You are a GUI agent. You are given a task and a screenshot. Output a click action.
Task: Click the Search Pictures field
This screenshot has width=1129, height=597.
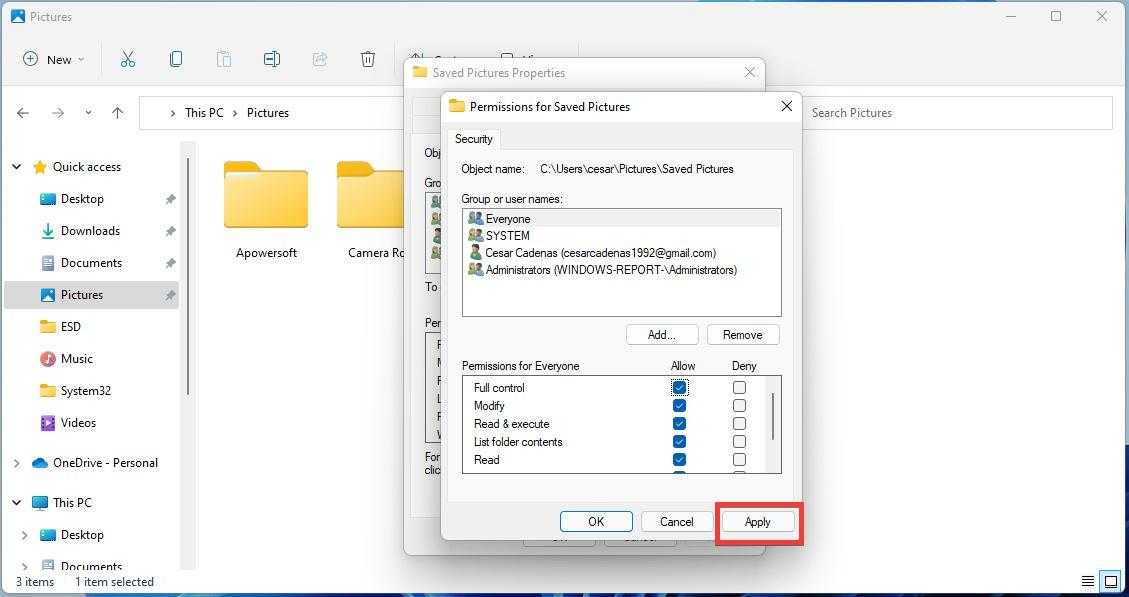pos(955,113)
